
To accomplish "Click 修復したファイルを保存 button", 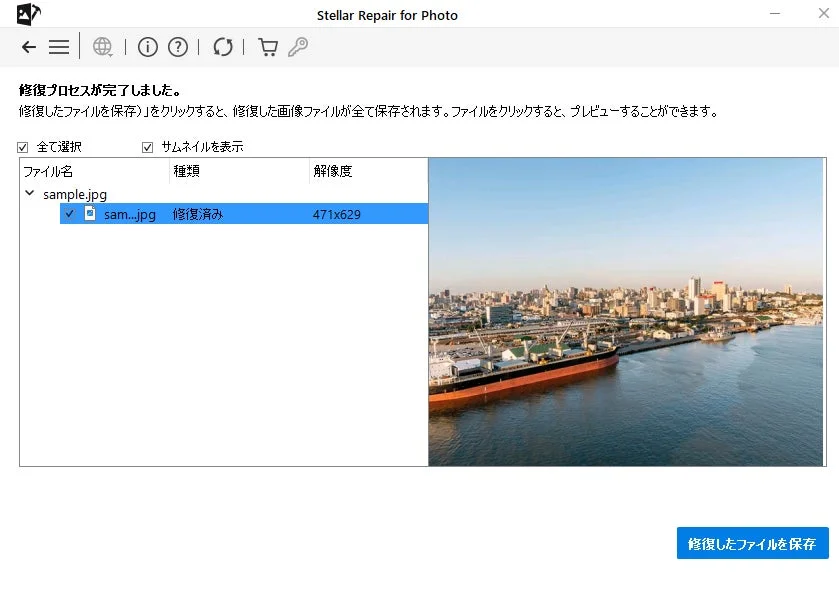I will [x=752, y=543].
